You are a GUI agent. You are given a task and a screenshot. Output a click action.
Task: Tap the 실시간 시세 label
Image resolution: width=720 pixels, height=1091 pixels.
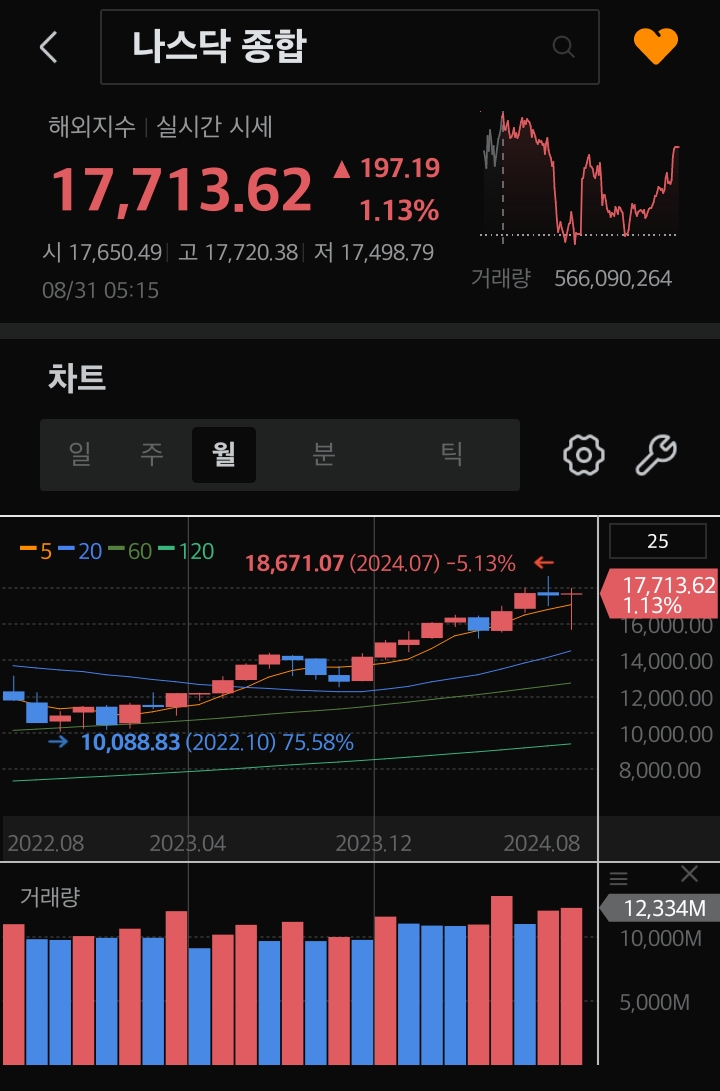point(214,127)
